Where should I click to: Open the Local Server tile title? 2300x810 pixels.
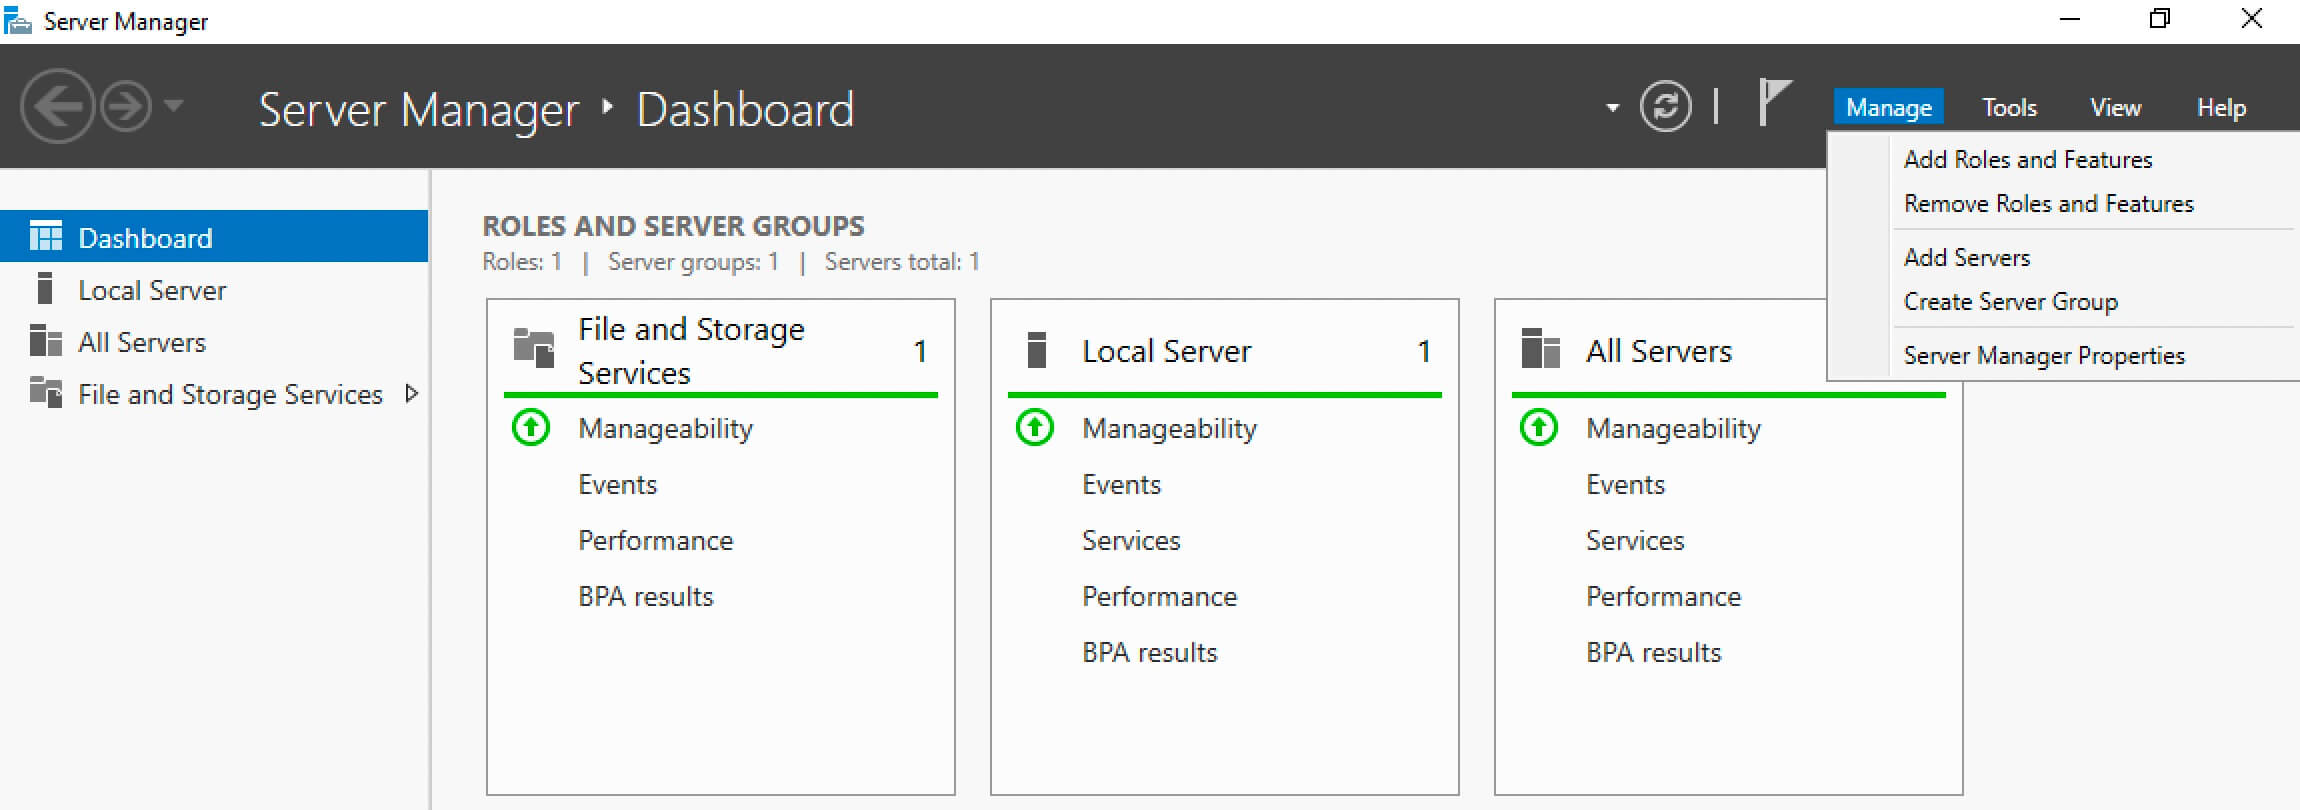click(1166, 351)
